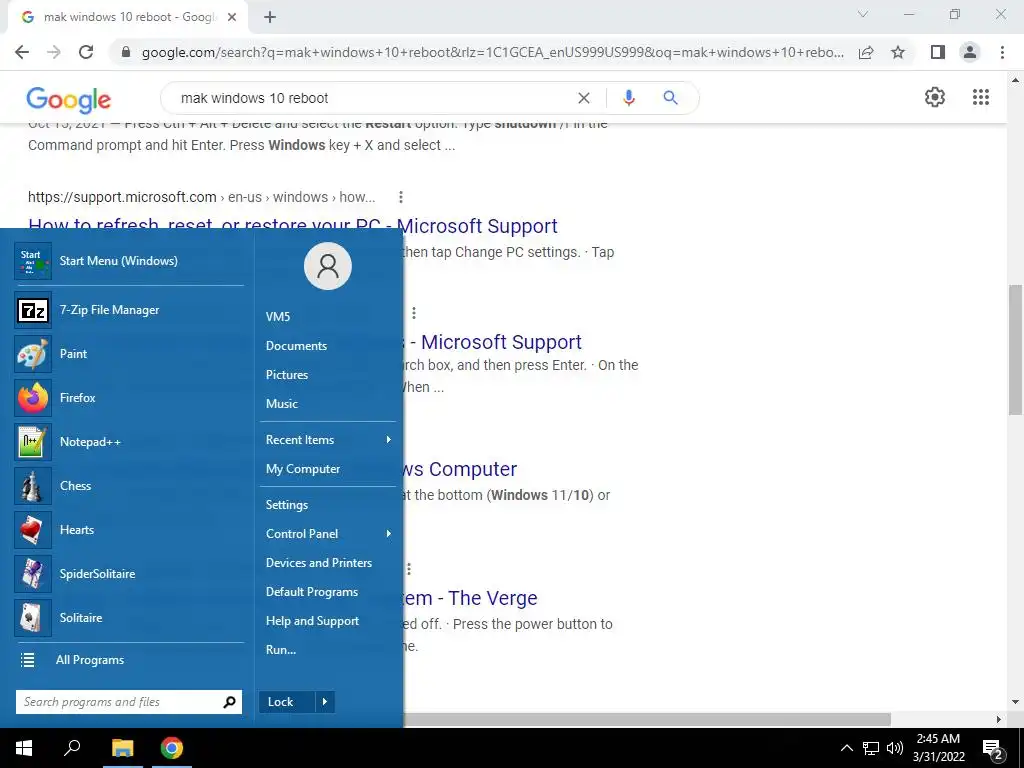1024x768 pixels.
Task: Open Documents from start menu
Action: click(296, 346)
